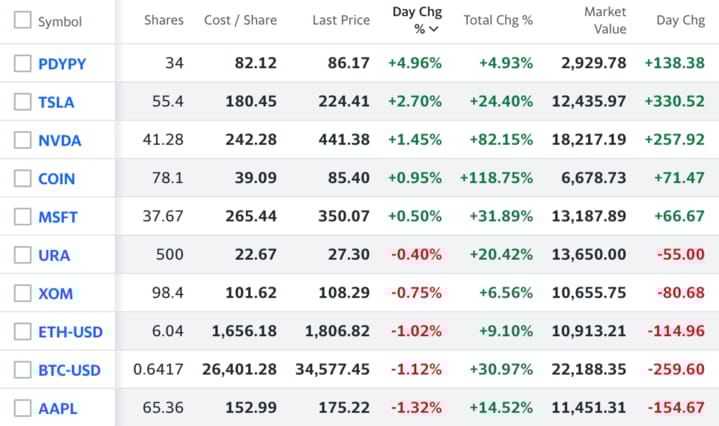The height and width of the screenshot is (426, 719).
Task: Check the AAPL row checkbox
Action: pyautogui.click(x=22, y=408)
